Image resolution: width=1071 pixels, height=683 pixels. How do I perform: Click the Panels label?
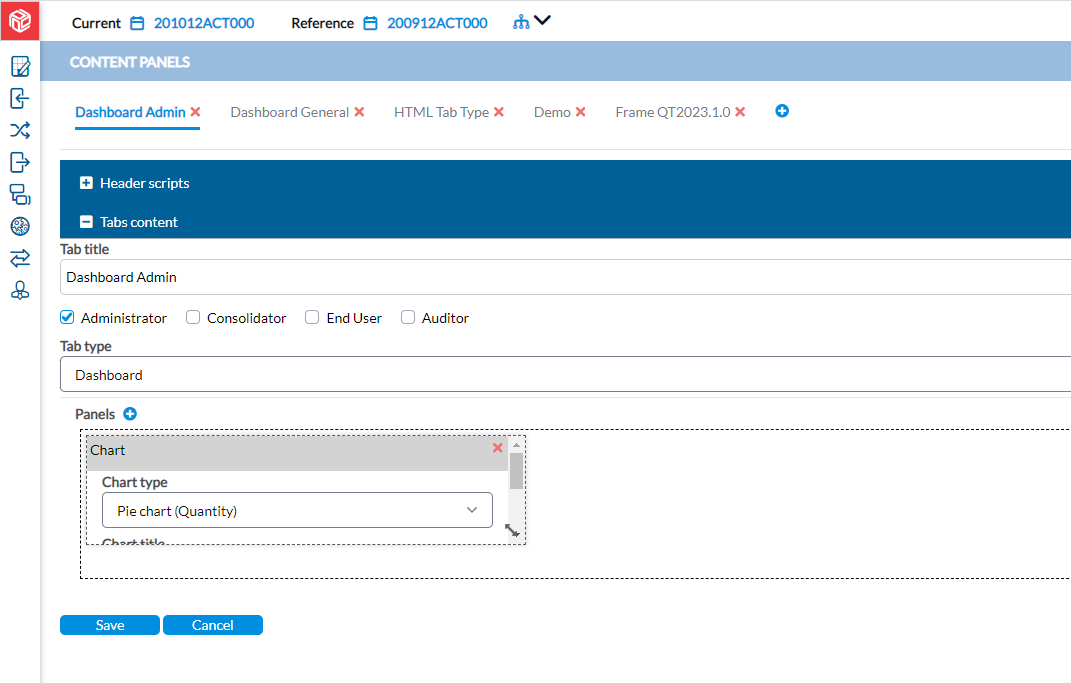(95, 414)
